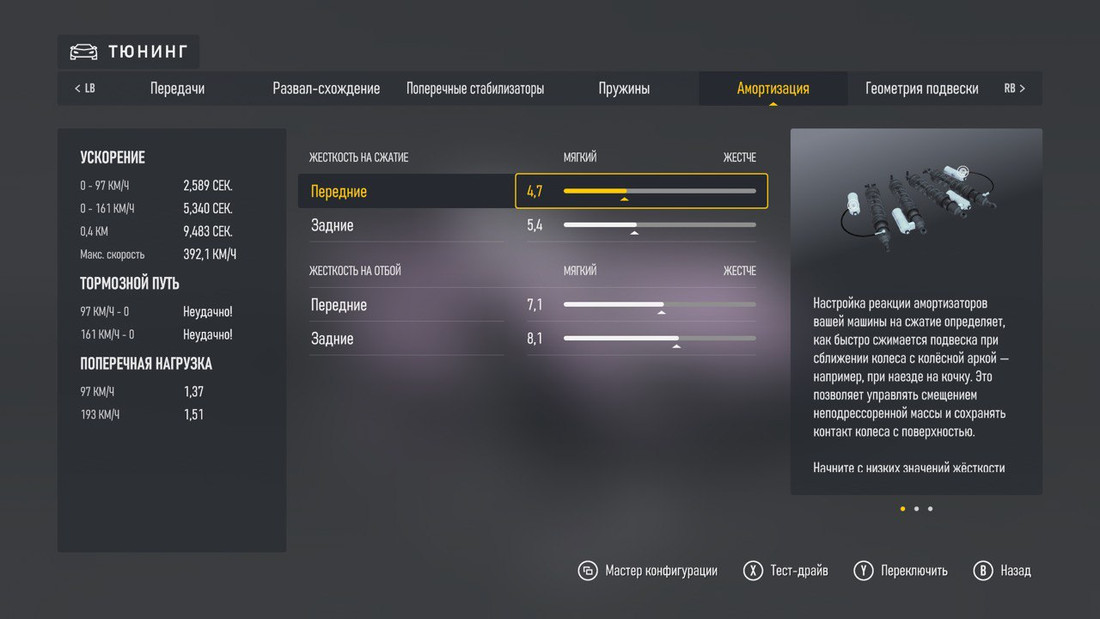The image size is (1100, 619).
Task: Click the Назад label
Action: point(1016,571)
